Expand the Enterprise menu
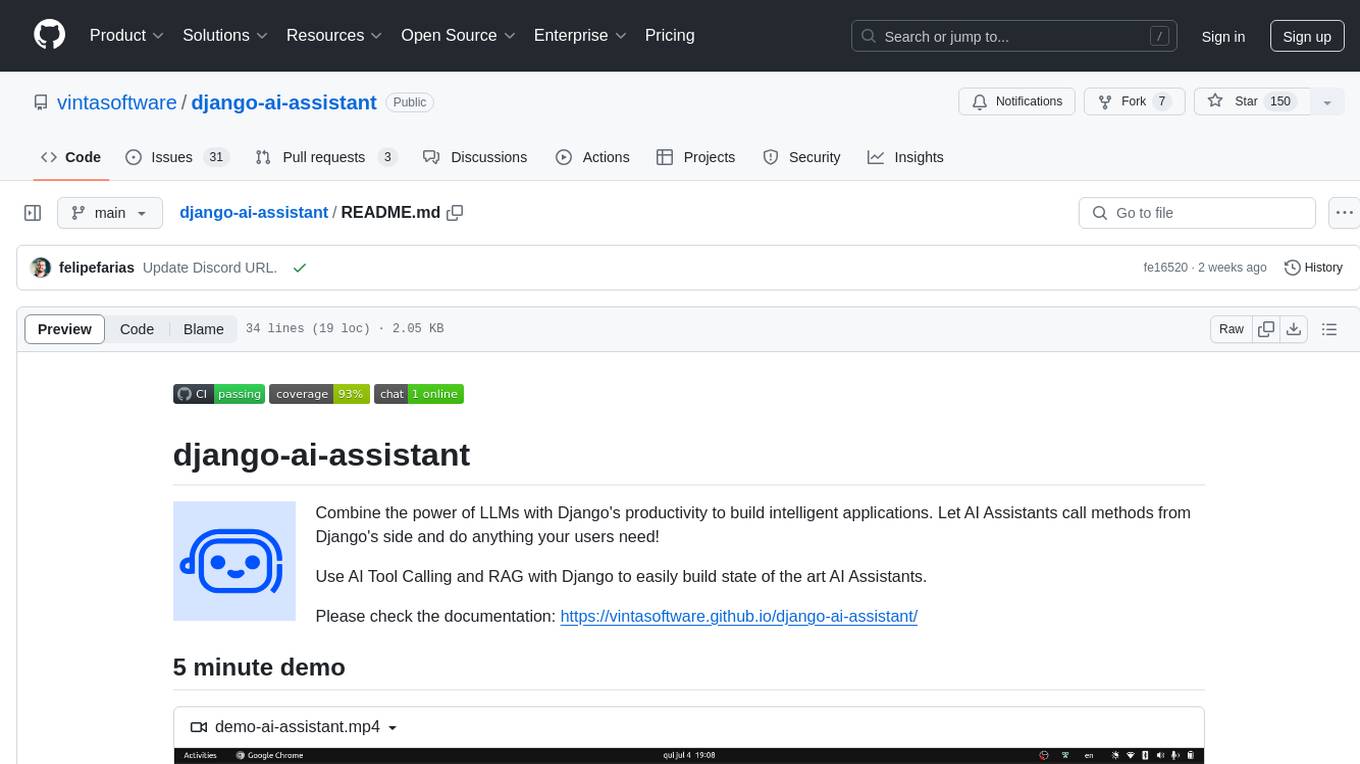Image resolution: width=1360 pixels, height=764 pixels. [x=580, y=35]
